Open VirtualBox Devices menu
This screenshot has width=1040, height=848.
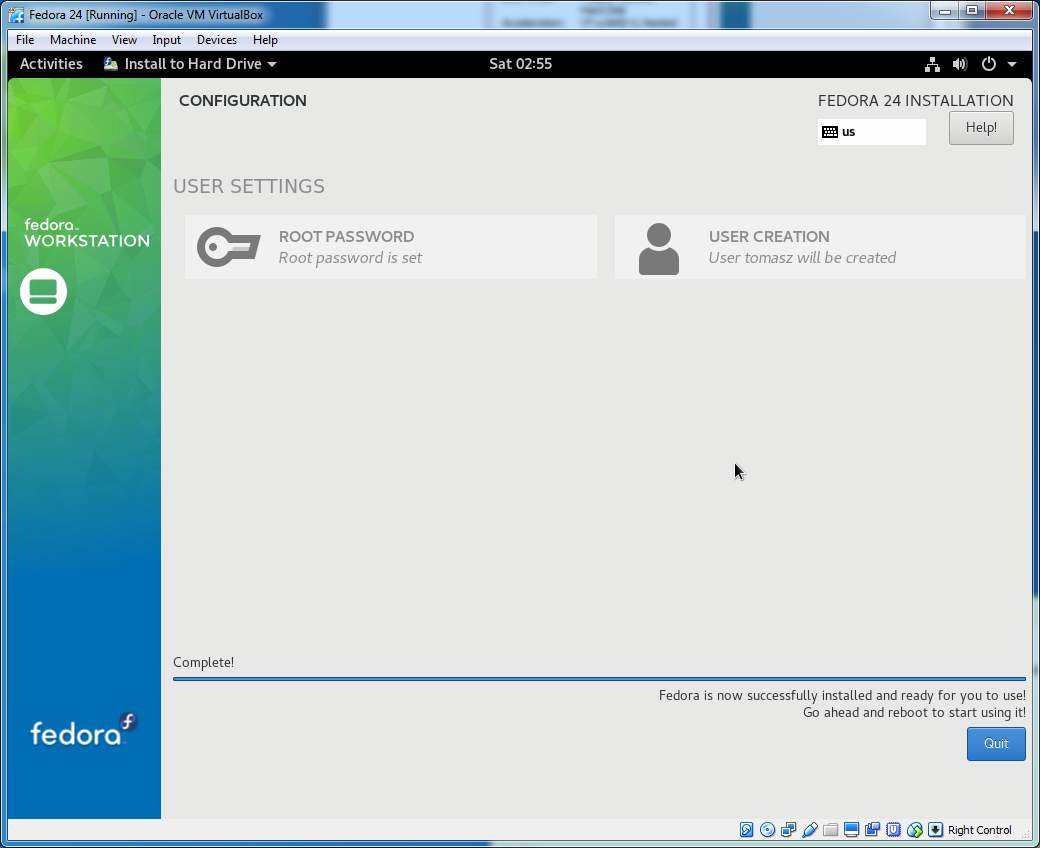point(217,40)
